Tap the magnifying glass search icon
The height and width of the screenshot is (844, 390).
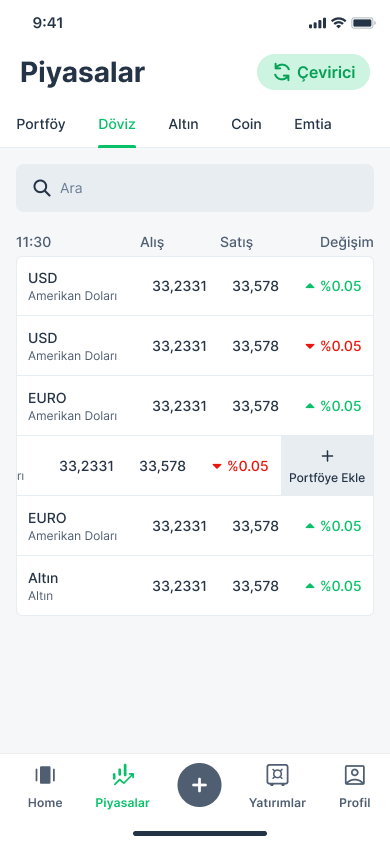(x=41, y=188)
